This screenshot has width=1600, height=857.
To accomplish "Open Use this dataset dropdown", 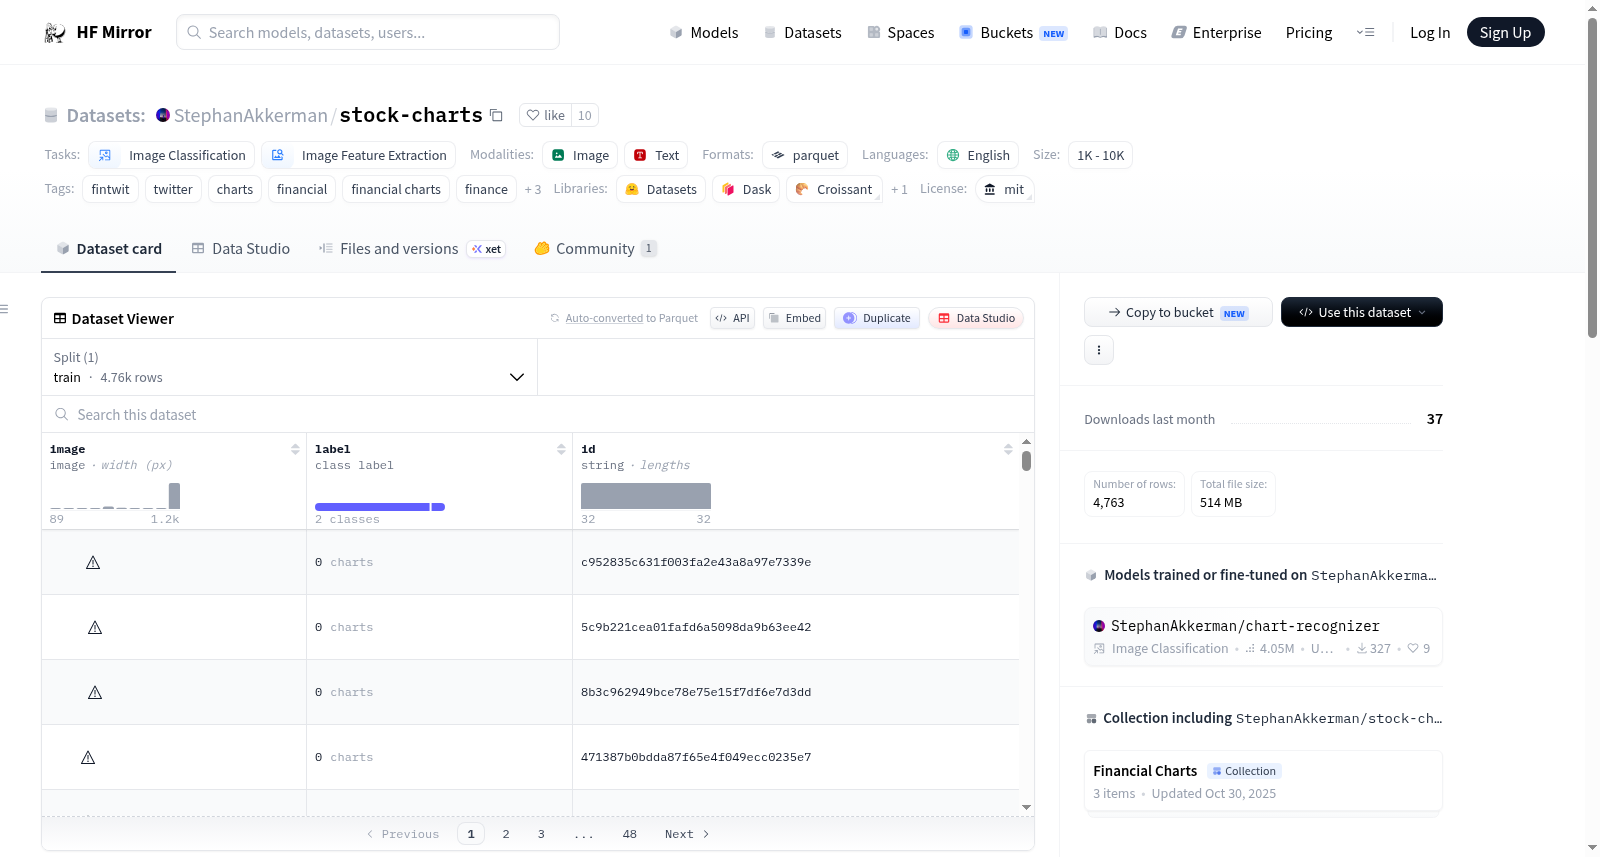I will tap(1361, 312).
